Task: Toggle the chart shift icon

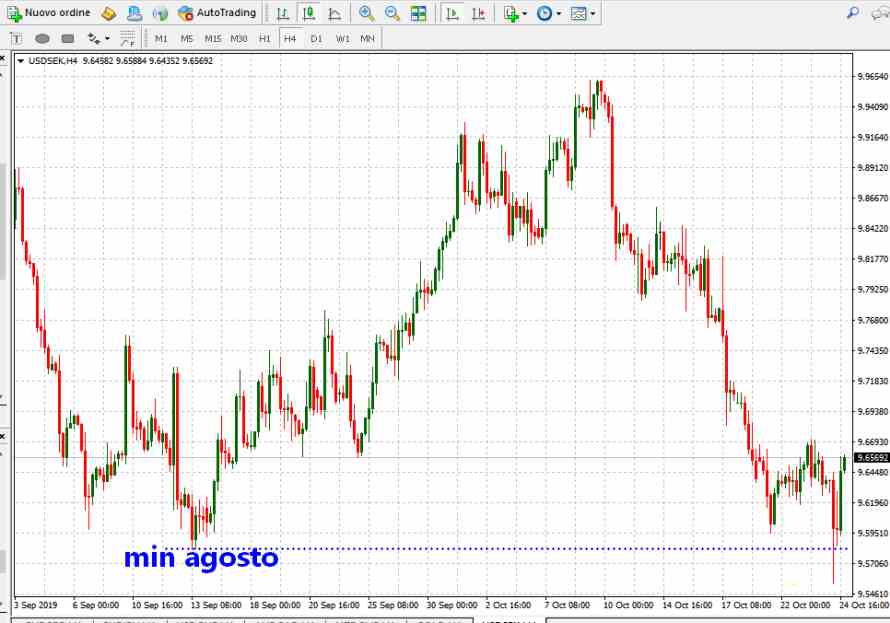Action: [479, 13]
